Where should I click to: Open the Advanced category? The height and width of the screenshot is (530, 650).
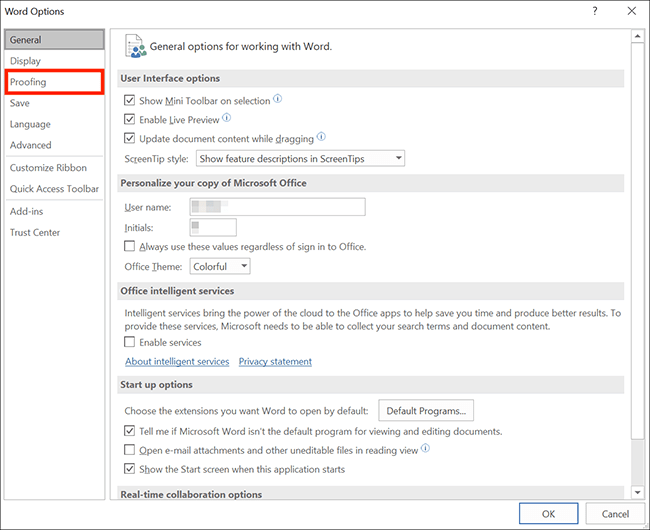pyautogui.click(x=54, y=145)
